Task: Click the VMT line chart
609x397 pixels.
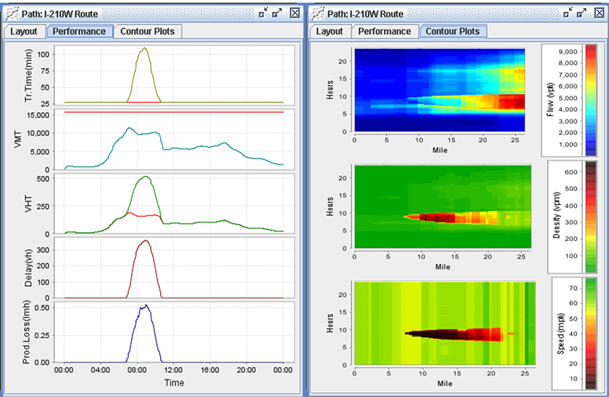Action: (x=174, y=139)
